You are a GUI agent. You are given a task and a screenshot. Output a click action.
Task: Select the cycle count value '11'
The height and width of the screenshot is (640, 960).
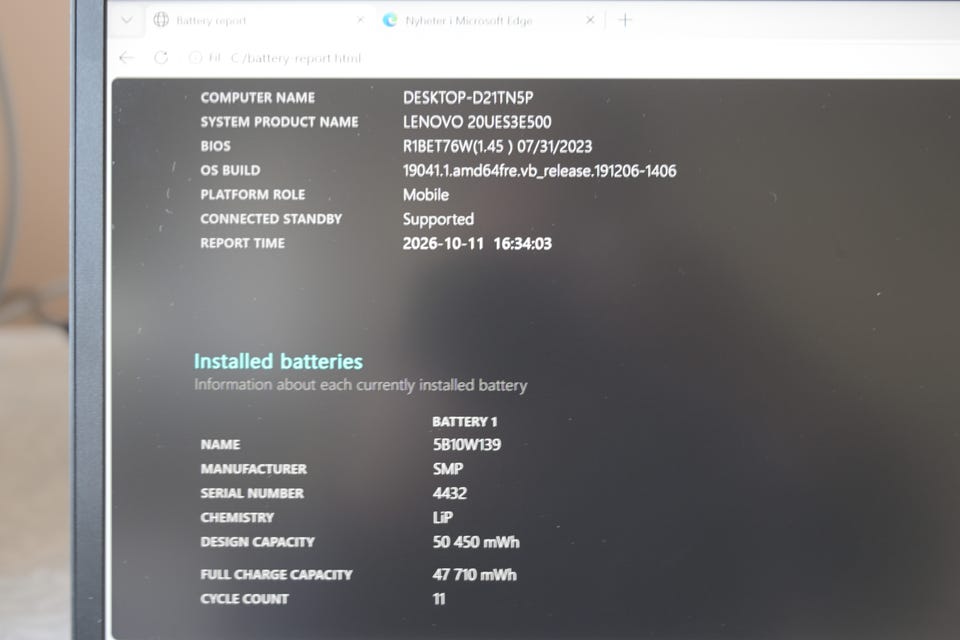pos(439,599)
